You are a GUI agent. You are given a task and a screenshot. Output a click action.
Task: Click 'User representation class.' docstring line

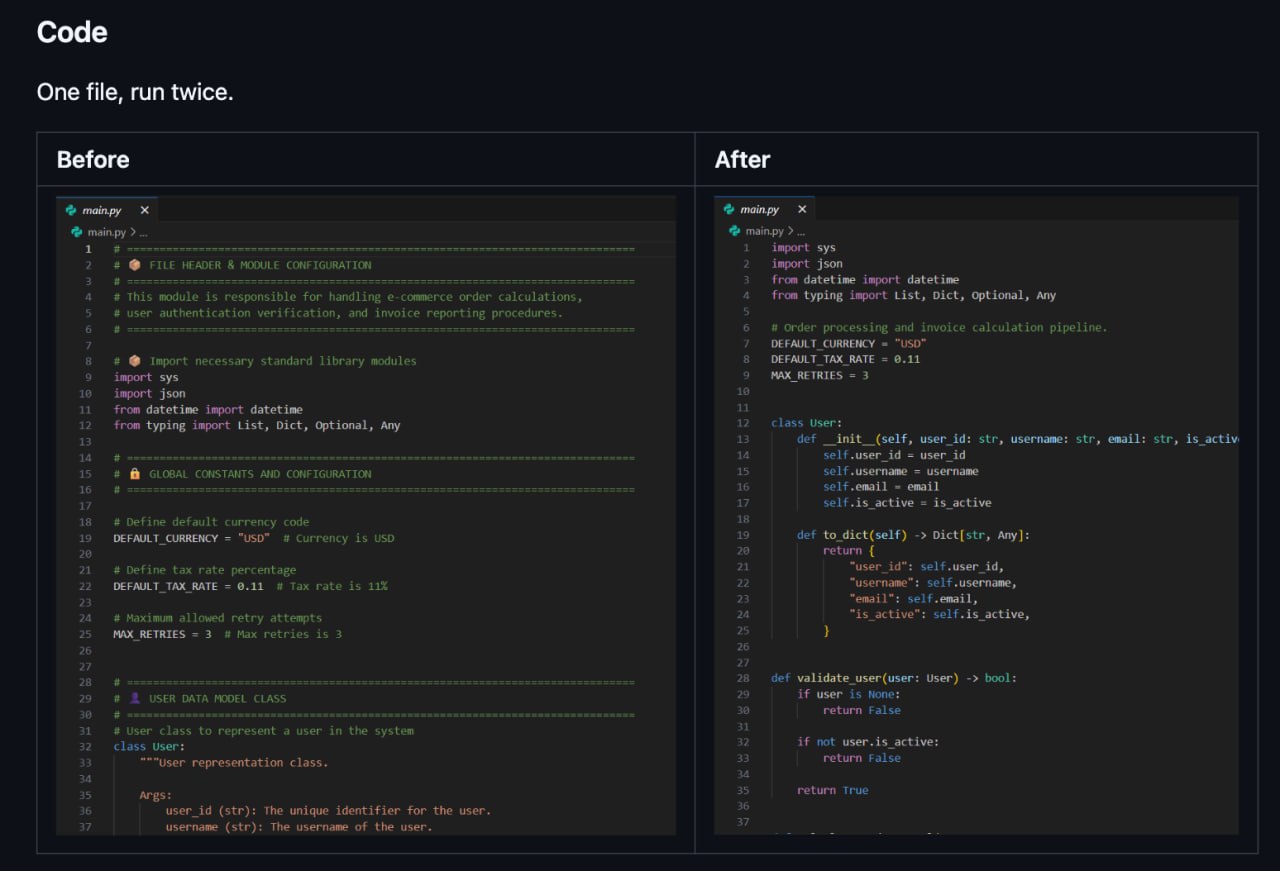pos(234,762)
